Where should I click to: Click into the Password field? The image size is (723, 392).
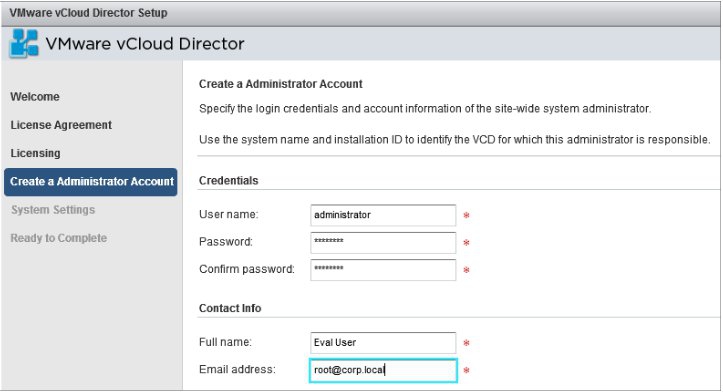point(383,242)
